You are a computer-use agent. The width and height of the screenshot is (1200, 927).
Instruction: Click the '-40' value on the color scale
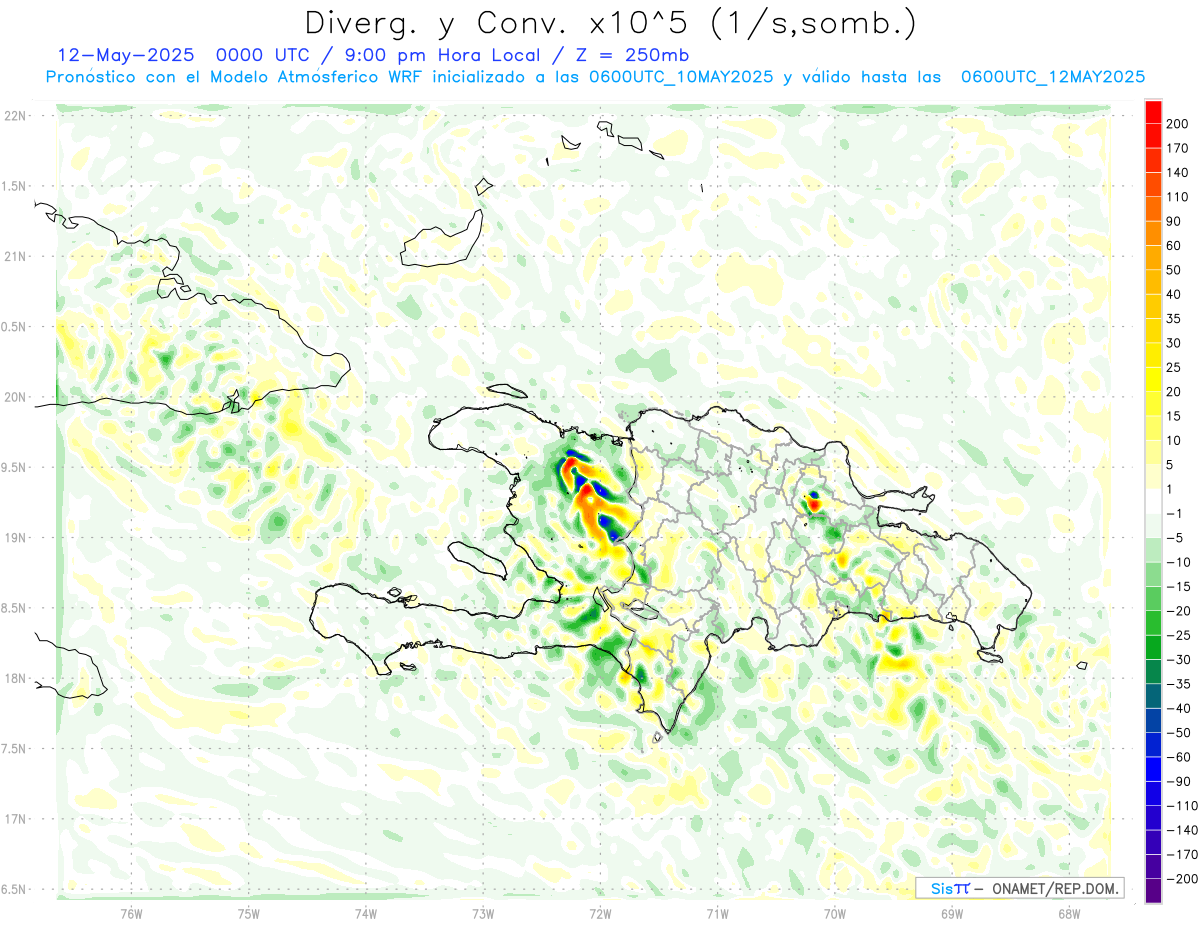point(1178,708)
